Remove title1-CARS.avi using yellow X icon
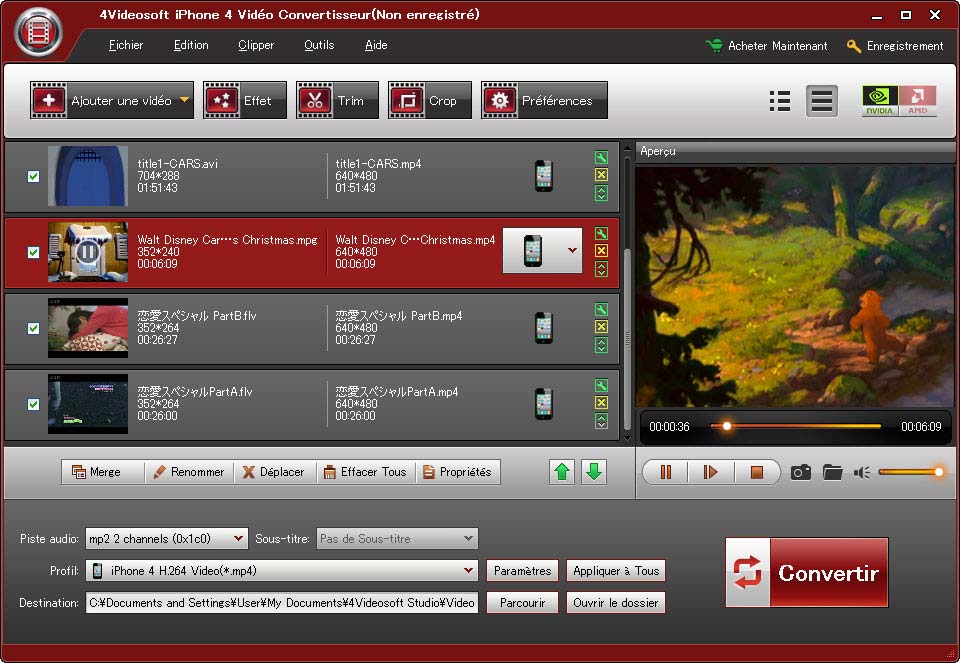960x663 pixels. 601,175
